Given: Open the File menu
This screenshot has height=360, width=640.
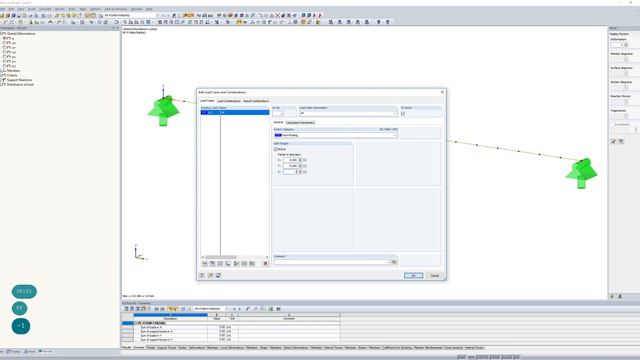Looking at the screenshot, I should (2, 9).
